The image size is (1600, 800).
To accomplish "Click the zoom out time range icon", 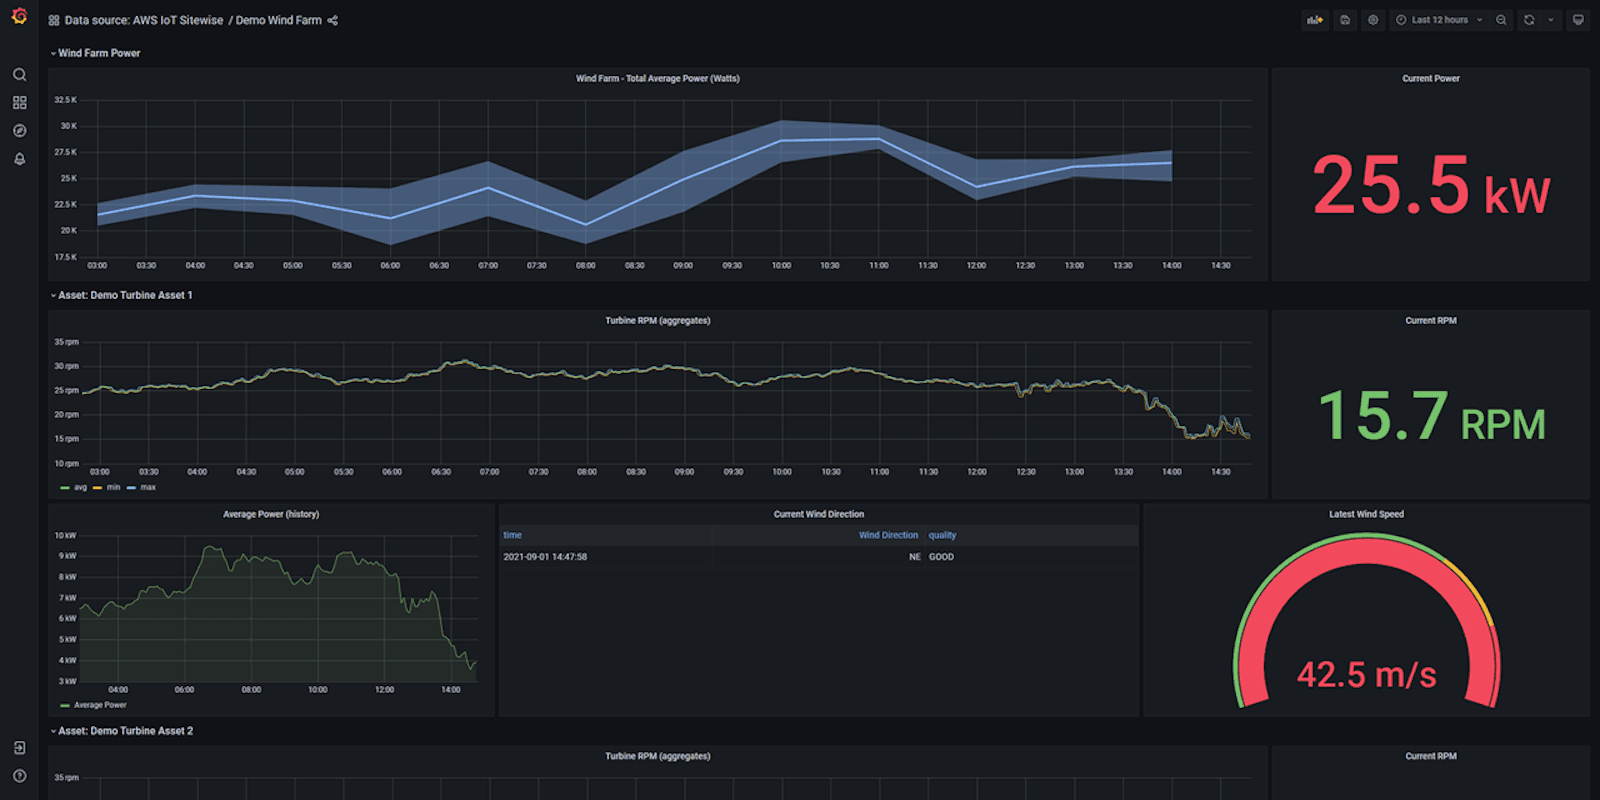I will 1501,20.
